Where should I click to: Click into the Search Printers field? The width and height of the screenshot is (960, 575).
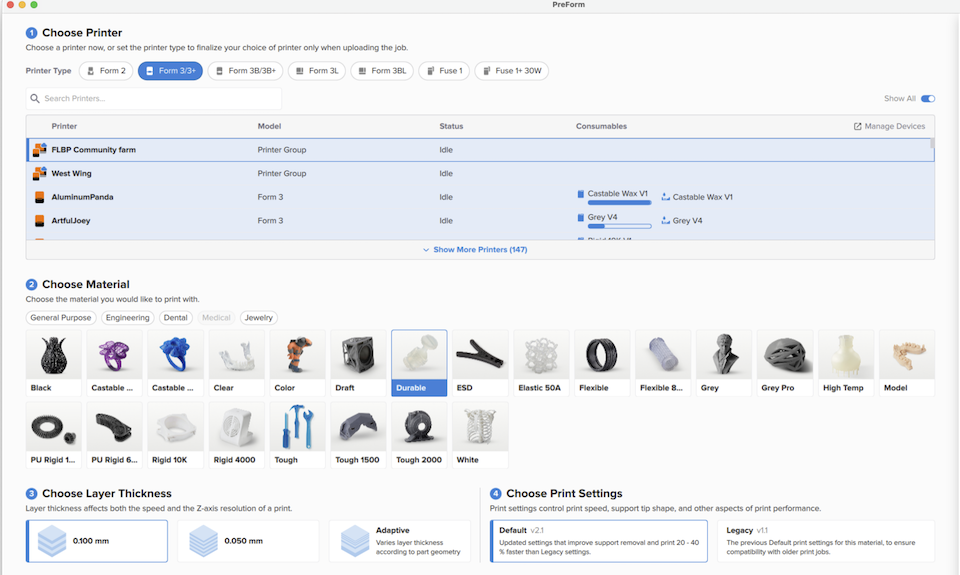point(154,99)
